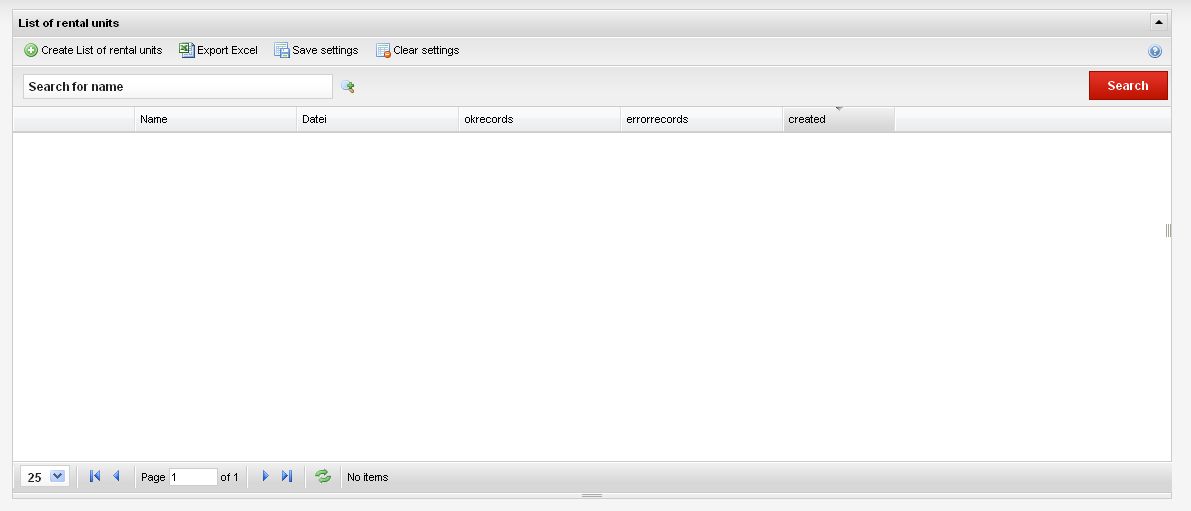1191x511 pixels.
Task: Click the red Search button
Action: point(1128,86)
